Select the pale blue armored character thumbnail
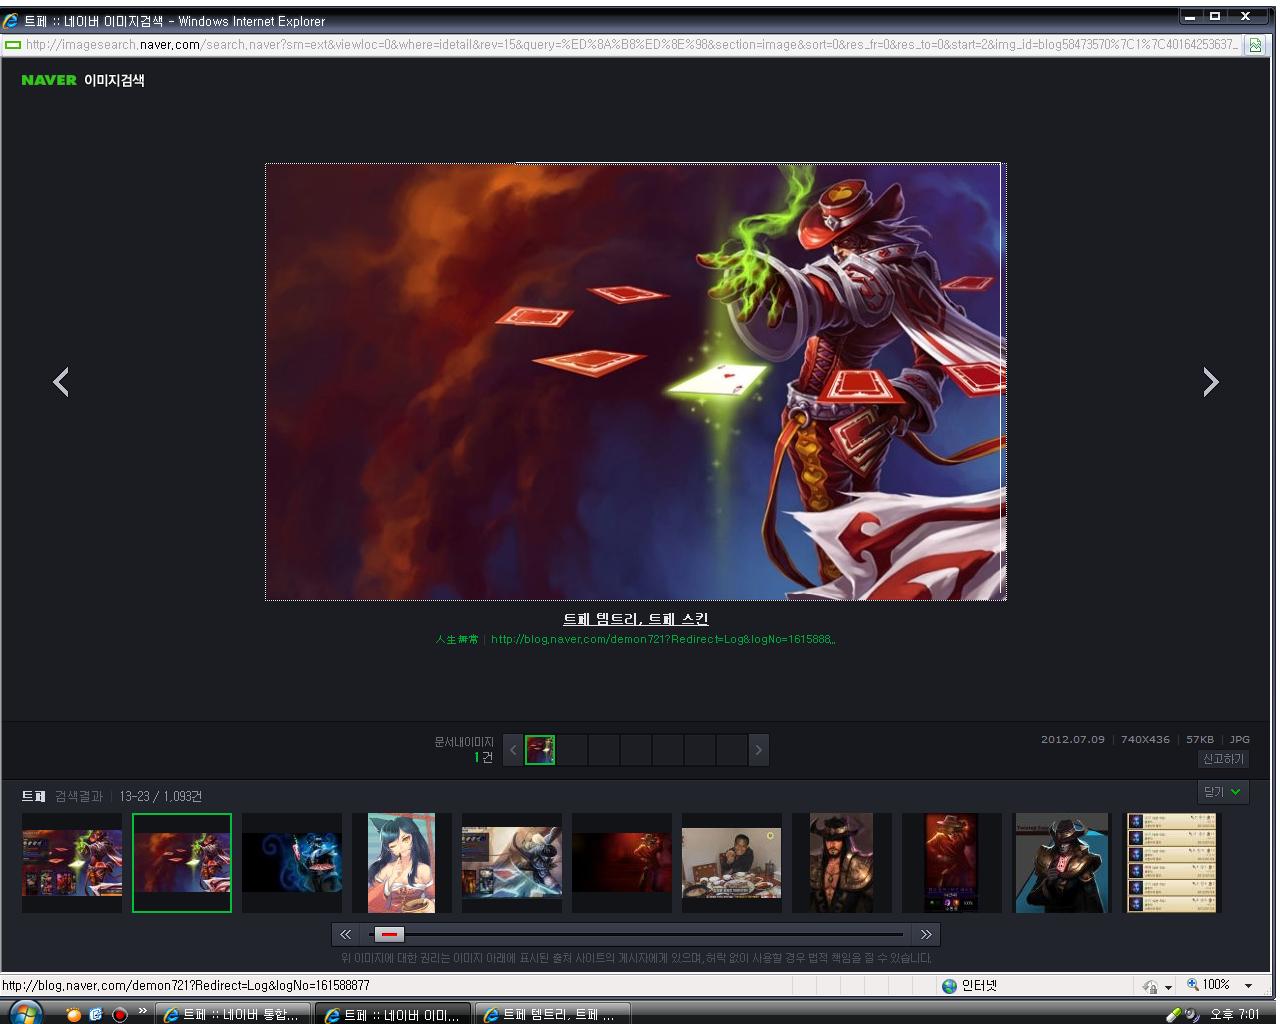 [512, 863]
